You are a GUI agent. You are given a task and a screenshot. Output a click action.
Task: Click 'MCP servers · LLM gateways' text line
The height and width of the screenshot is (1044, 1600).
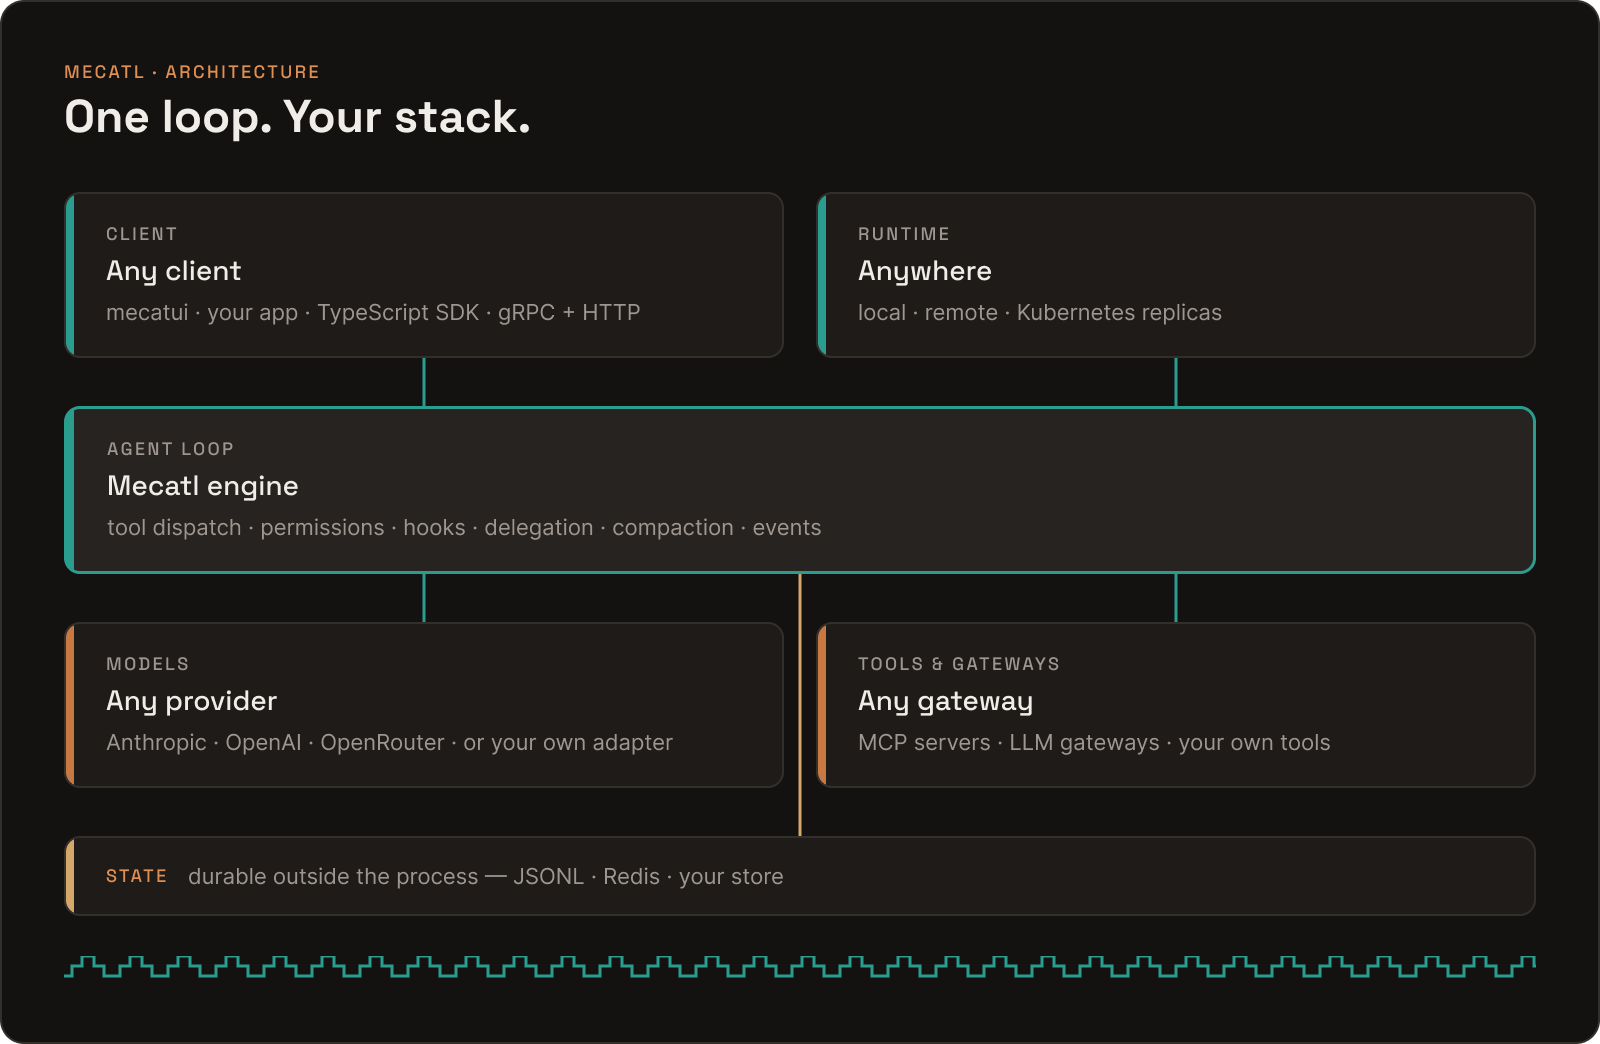pos(1094,743)
